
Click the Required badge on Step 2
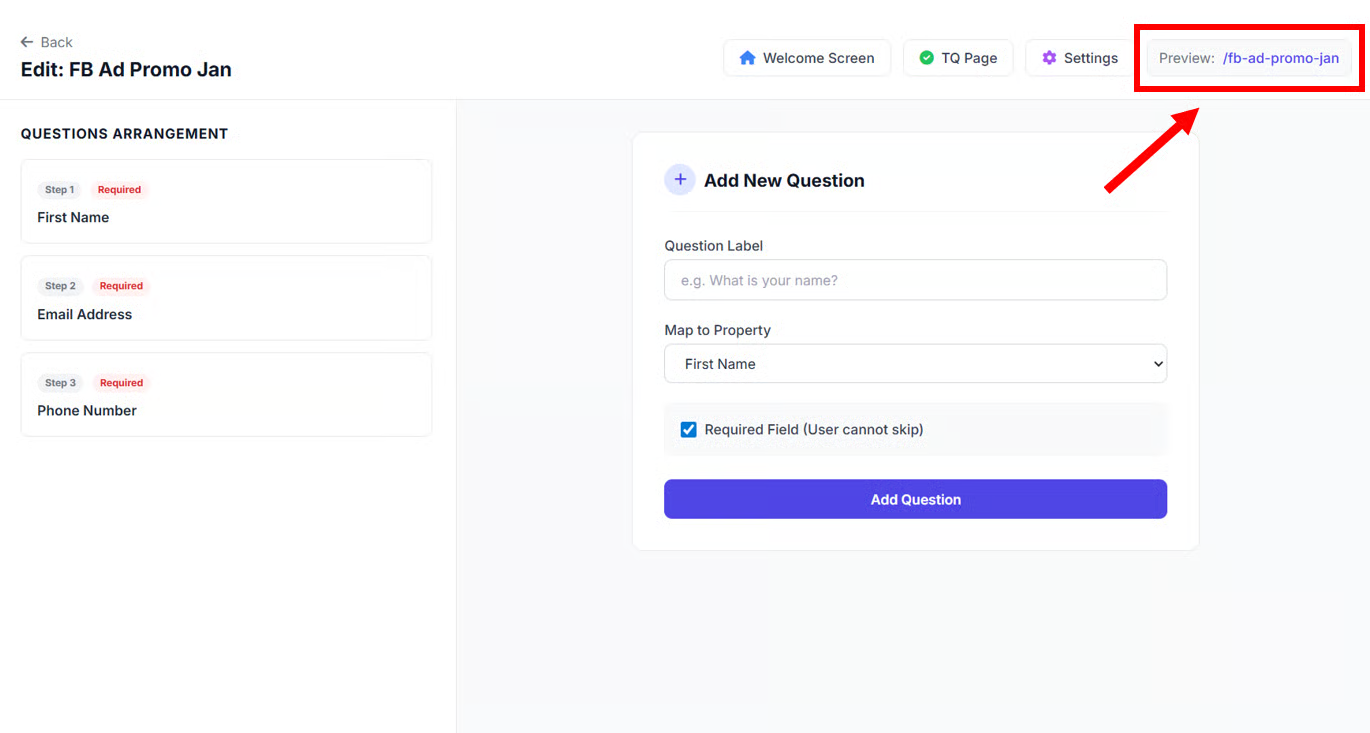tap(121, 286)
